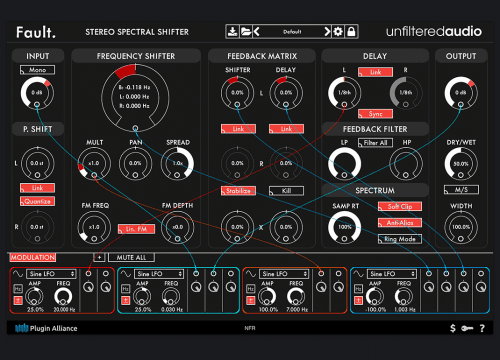This screenshot has width=500, height=360.
Task: Open Sine LFO dropdown on 7.000 Hz modulator
Action: tap(284, 274)
